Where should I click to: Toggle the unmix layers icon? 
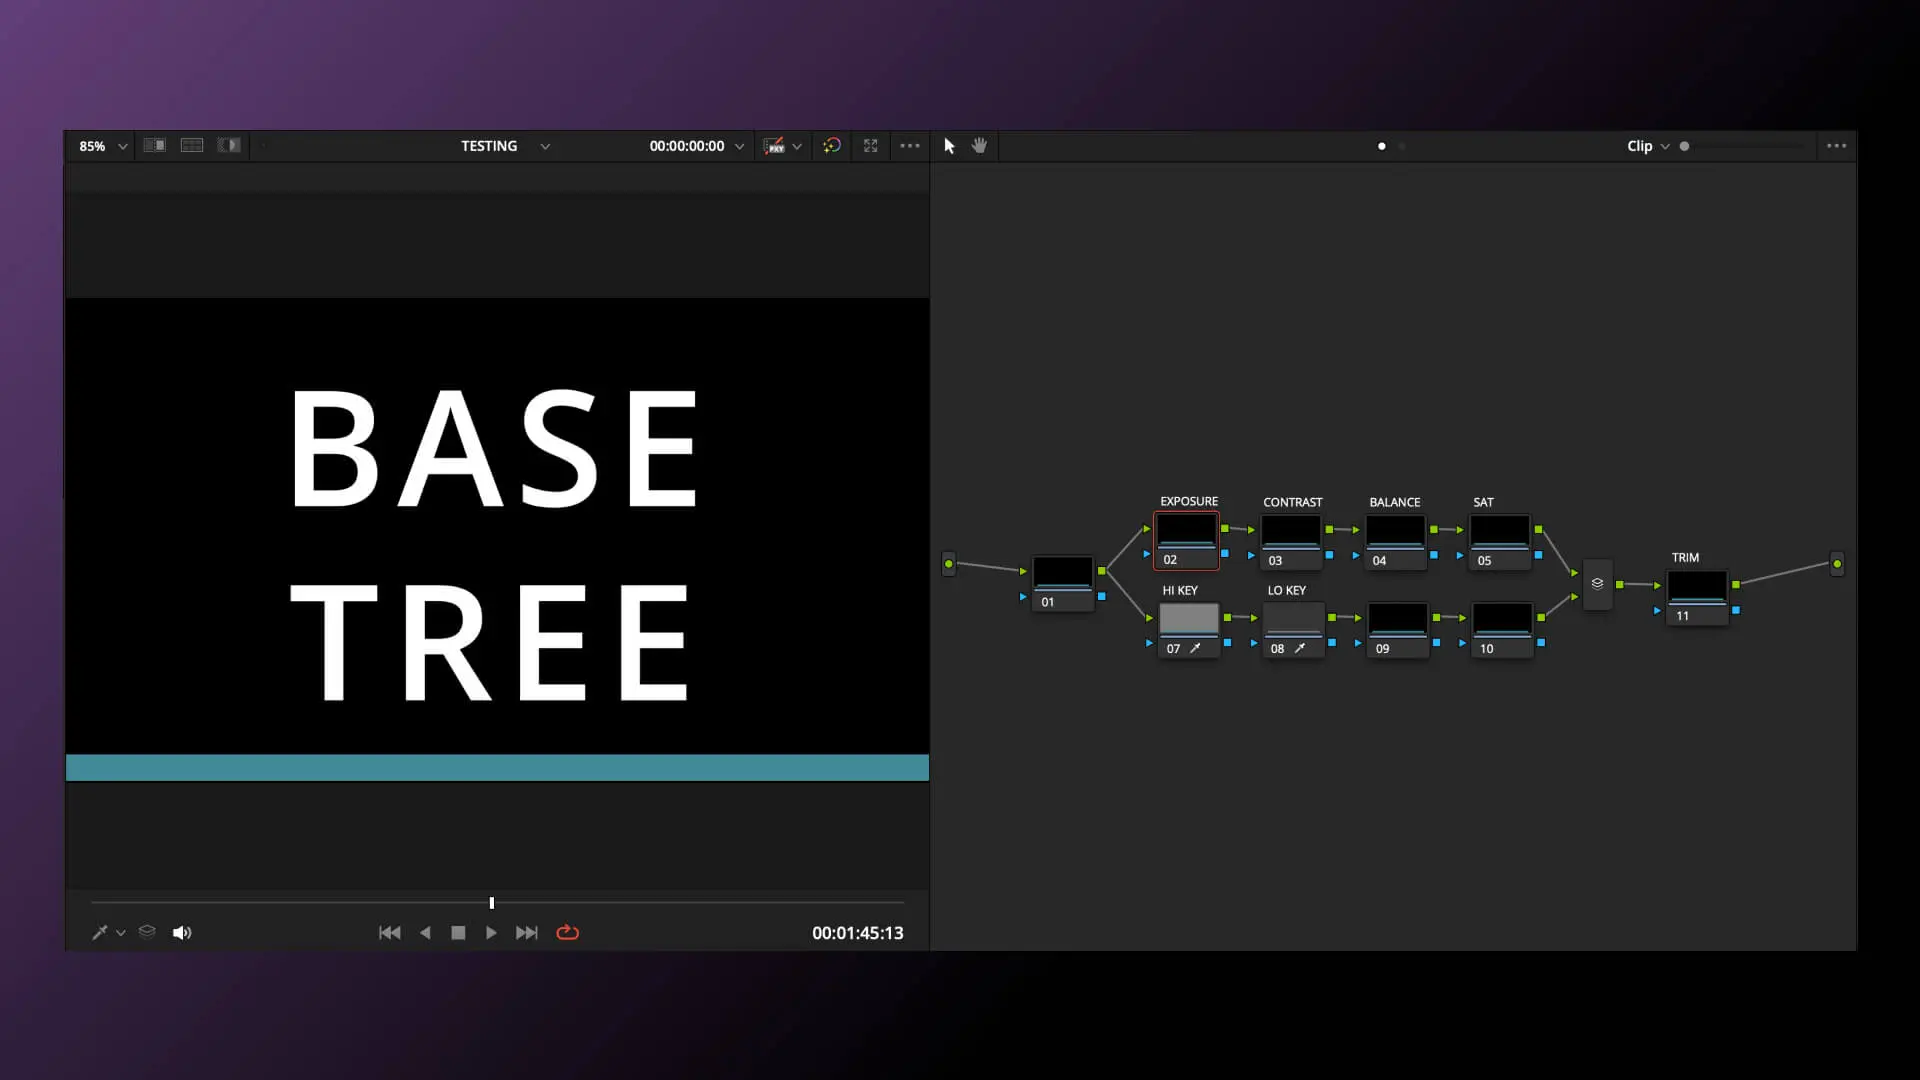point(147,932)
